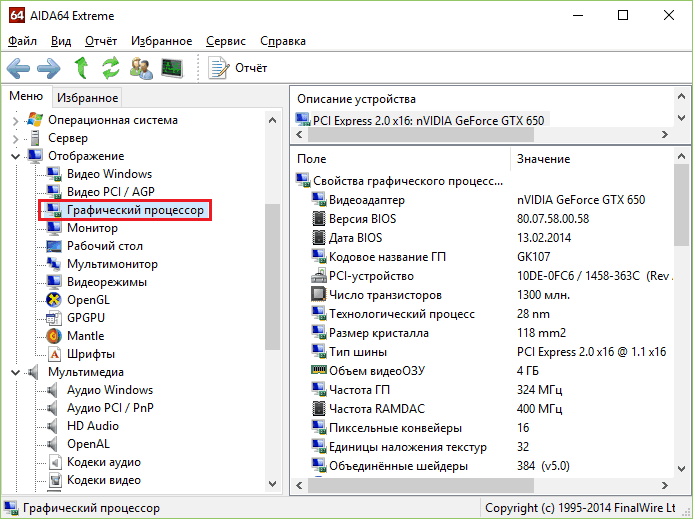Click the Версия BIOS row icon
Image resolution: width=693 pixels, height=519 pixels.
coord(319,219)
